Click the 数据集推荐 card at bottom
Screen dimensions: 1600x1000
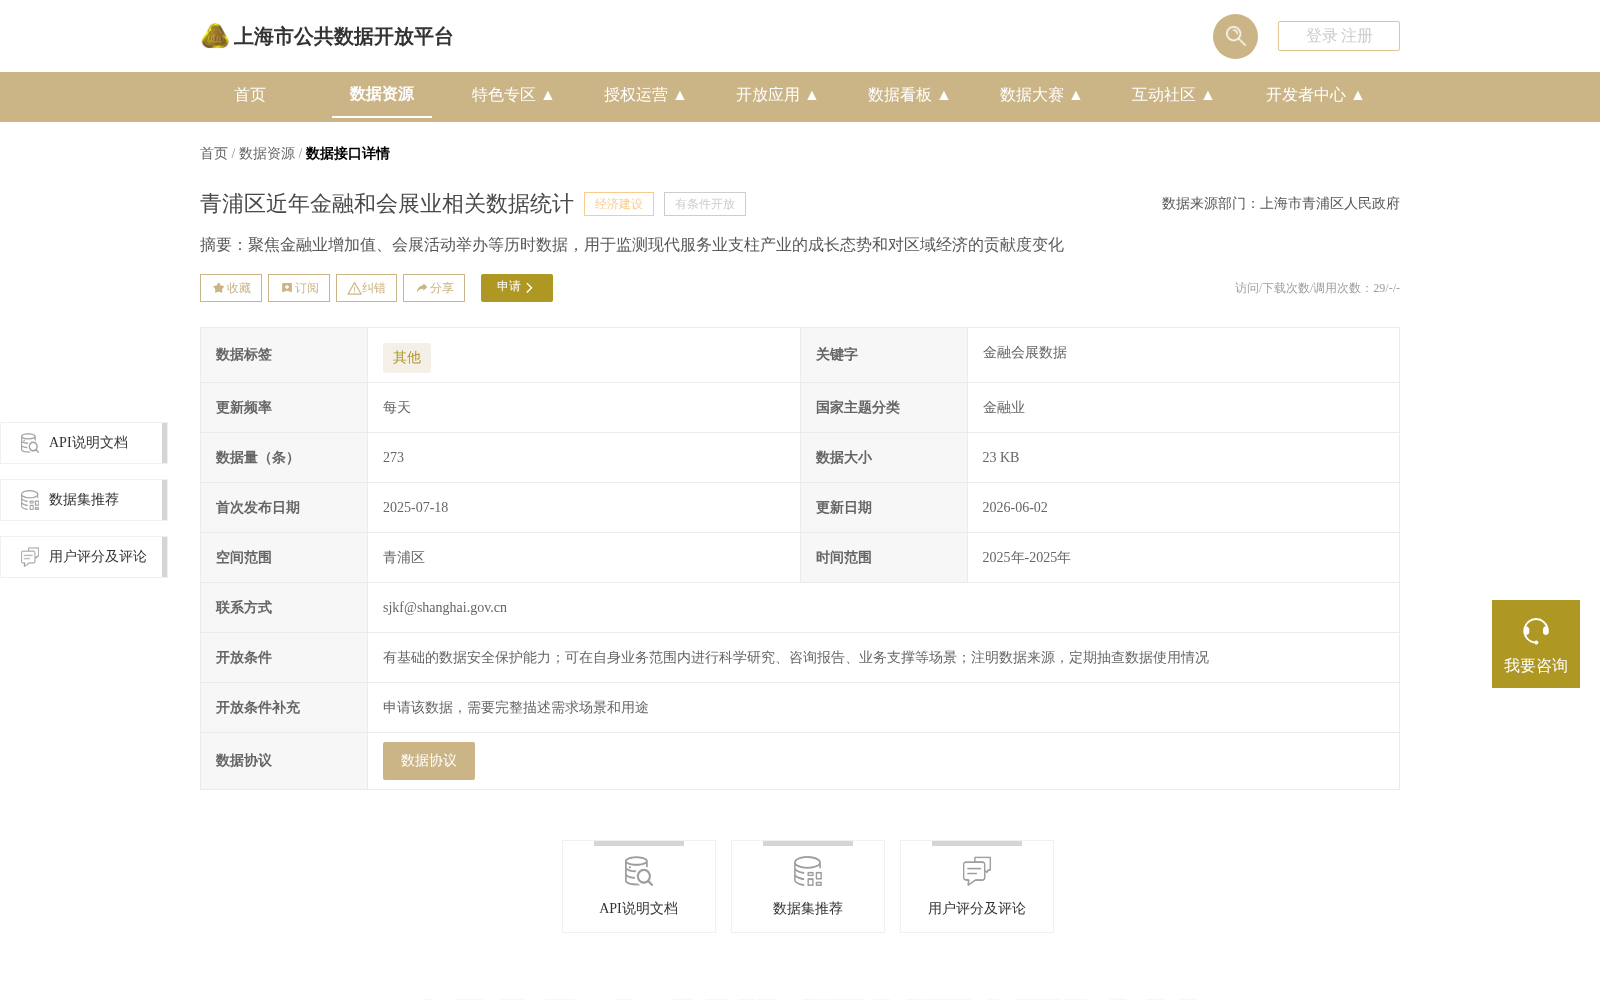808,887
